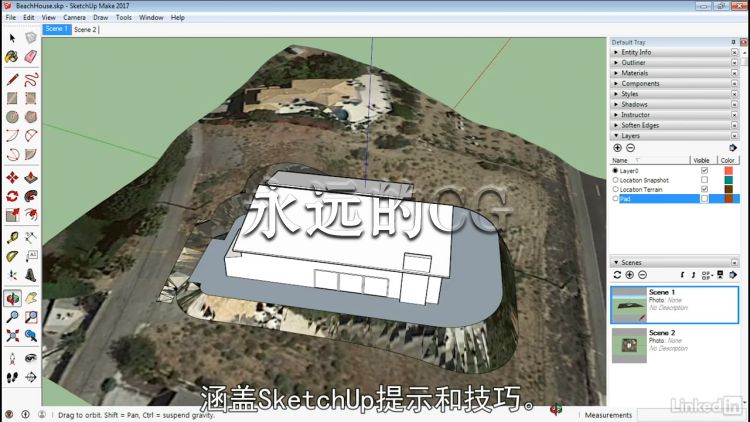Click the Remove Scene minus button

click(x=642, y=275)
